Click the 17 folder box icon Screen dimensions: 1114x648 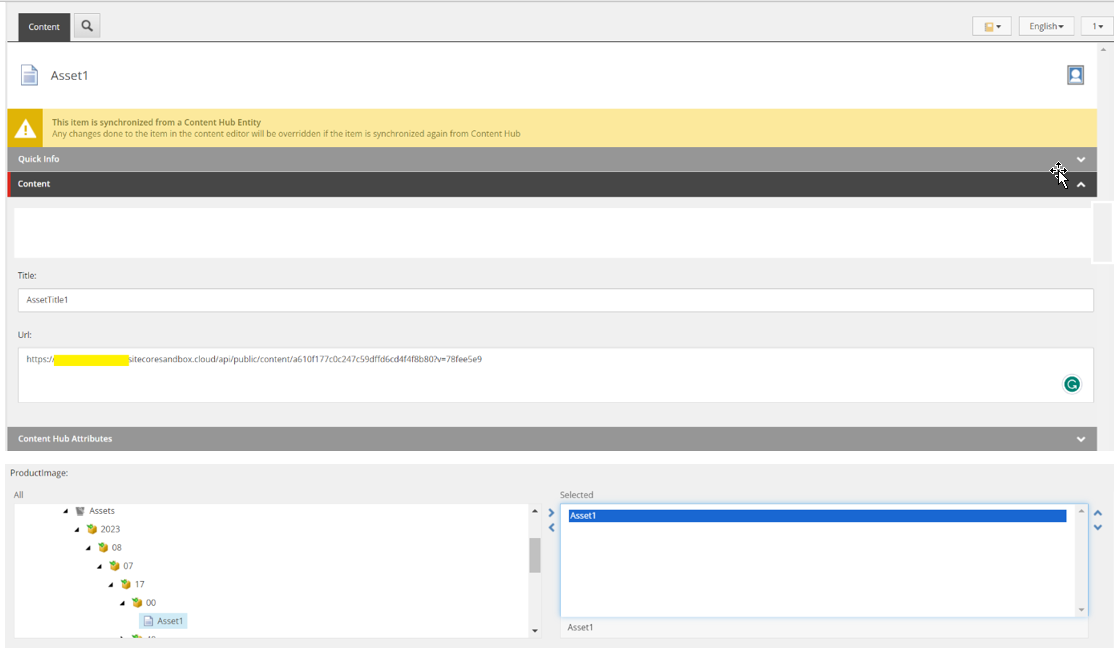coord(126,585)
